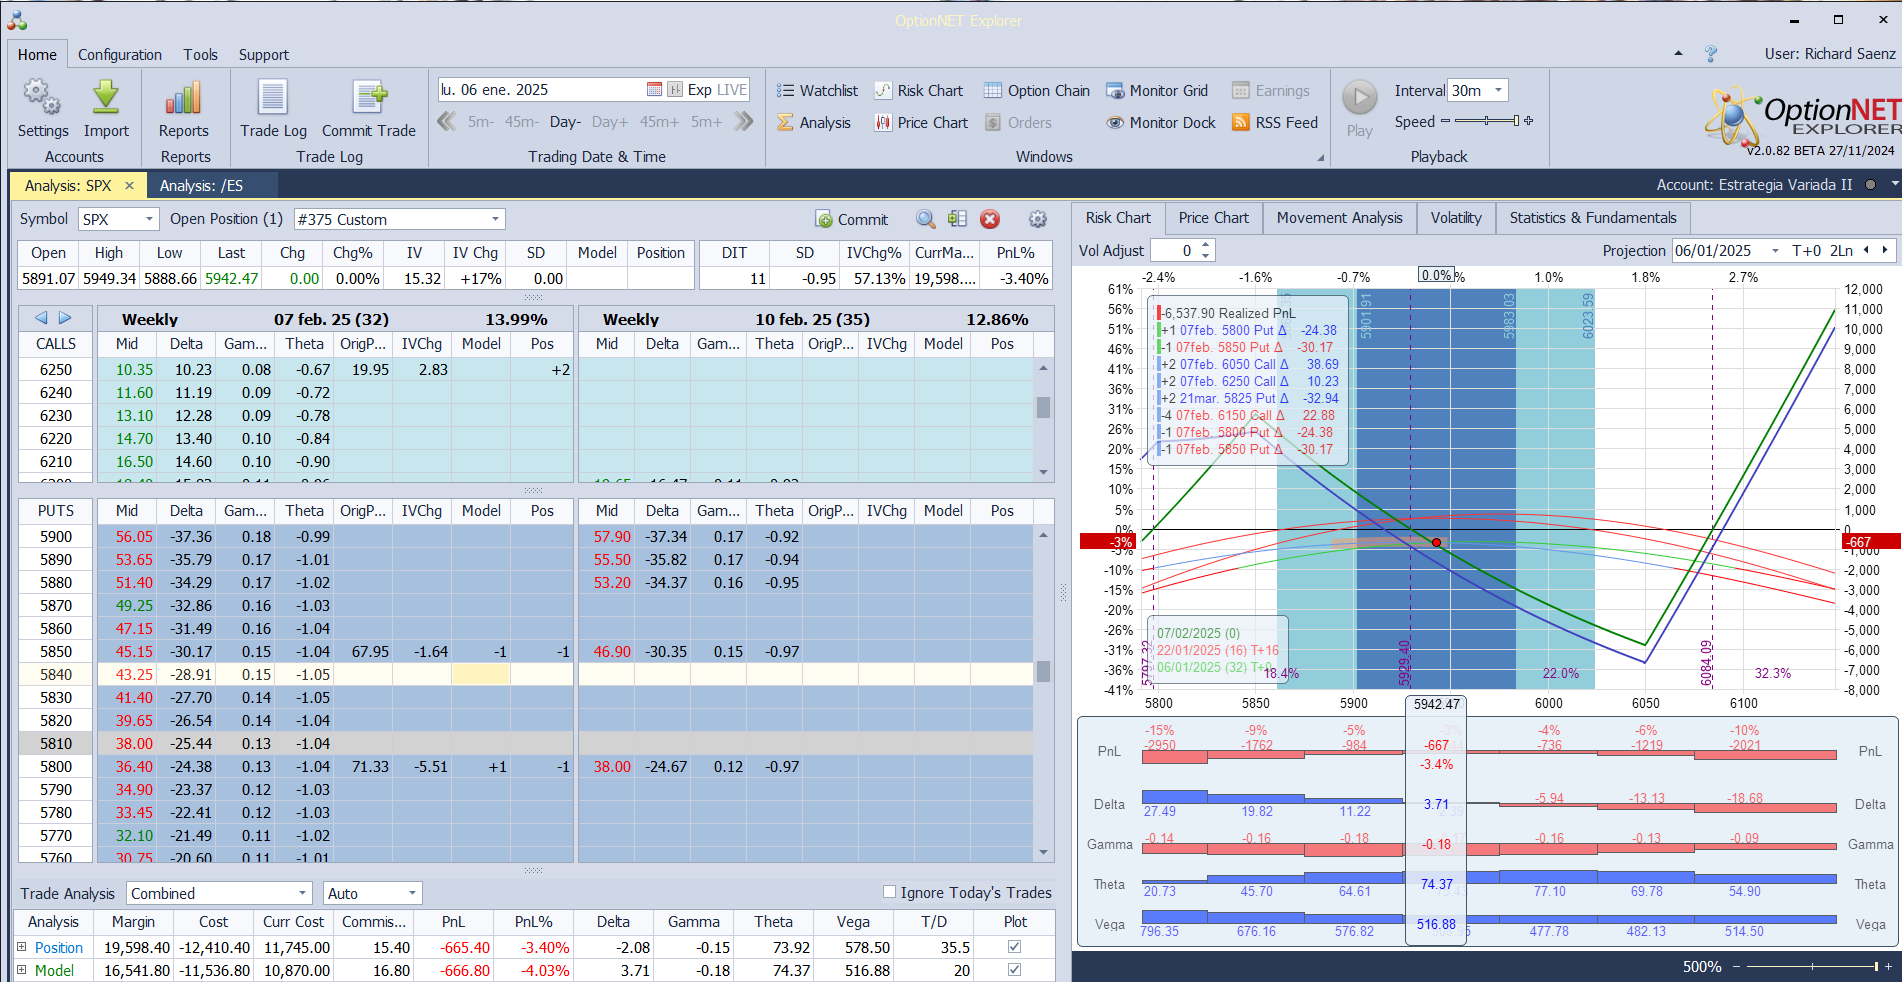Toggle LIVE trading mode

(x=732, y=90)
